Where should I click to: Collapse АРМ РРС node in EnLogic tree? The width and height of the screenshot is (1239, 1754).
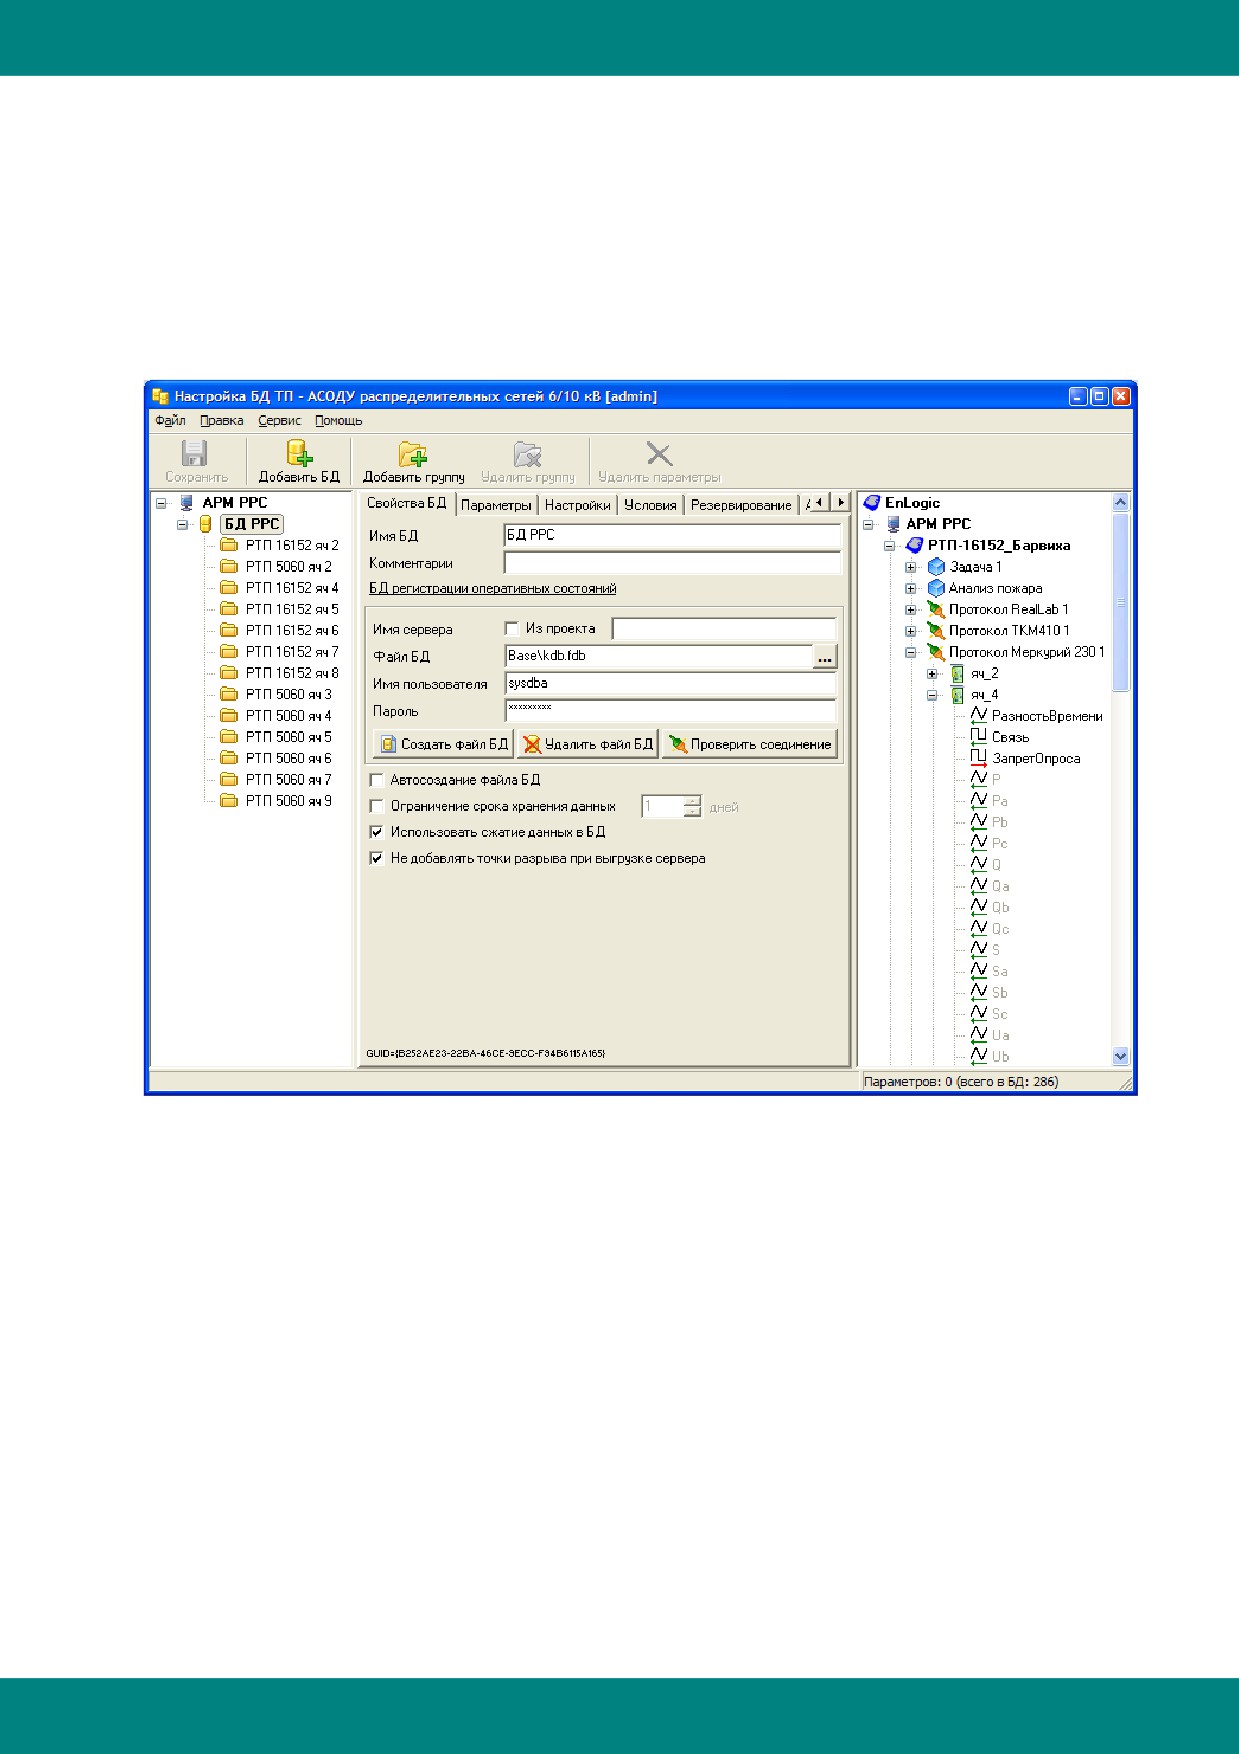[x=868, y=524]
